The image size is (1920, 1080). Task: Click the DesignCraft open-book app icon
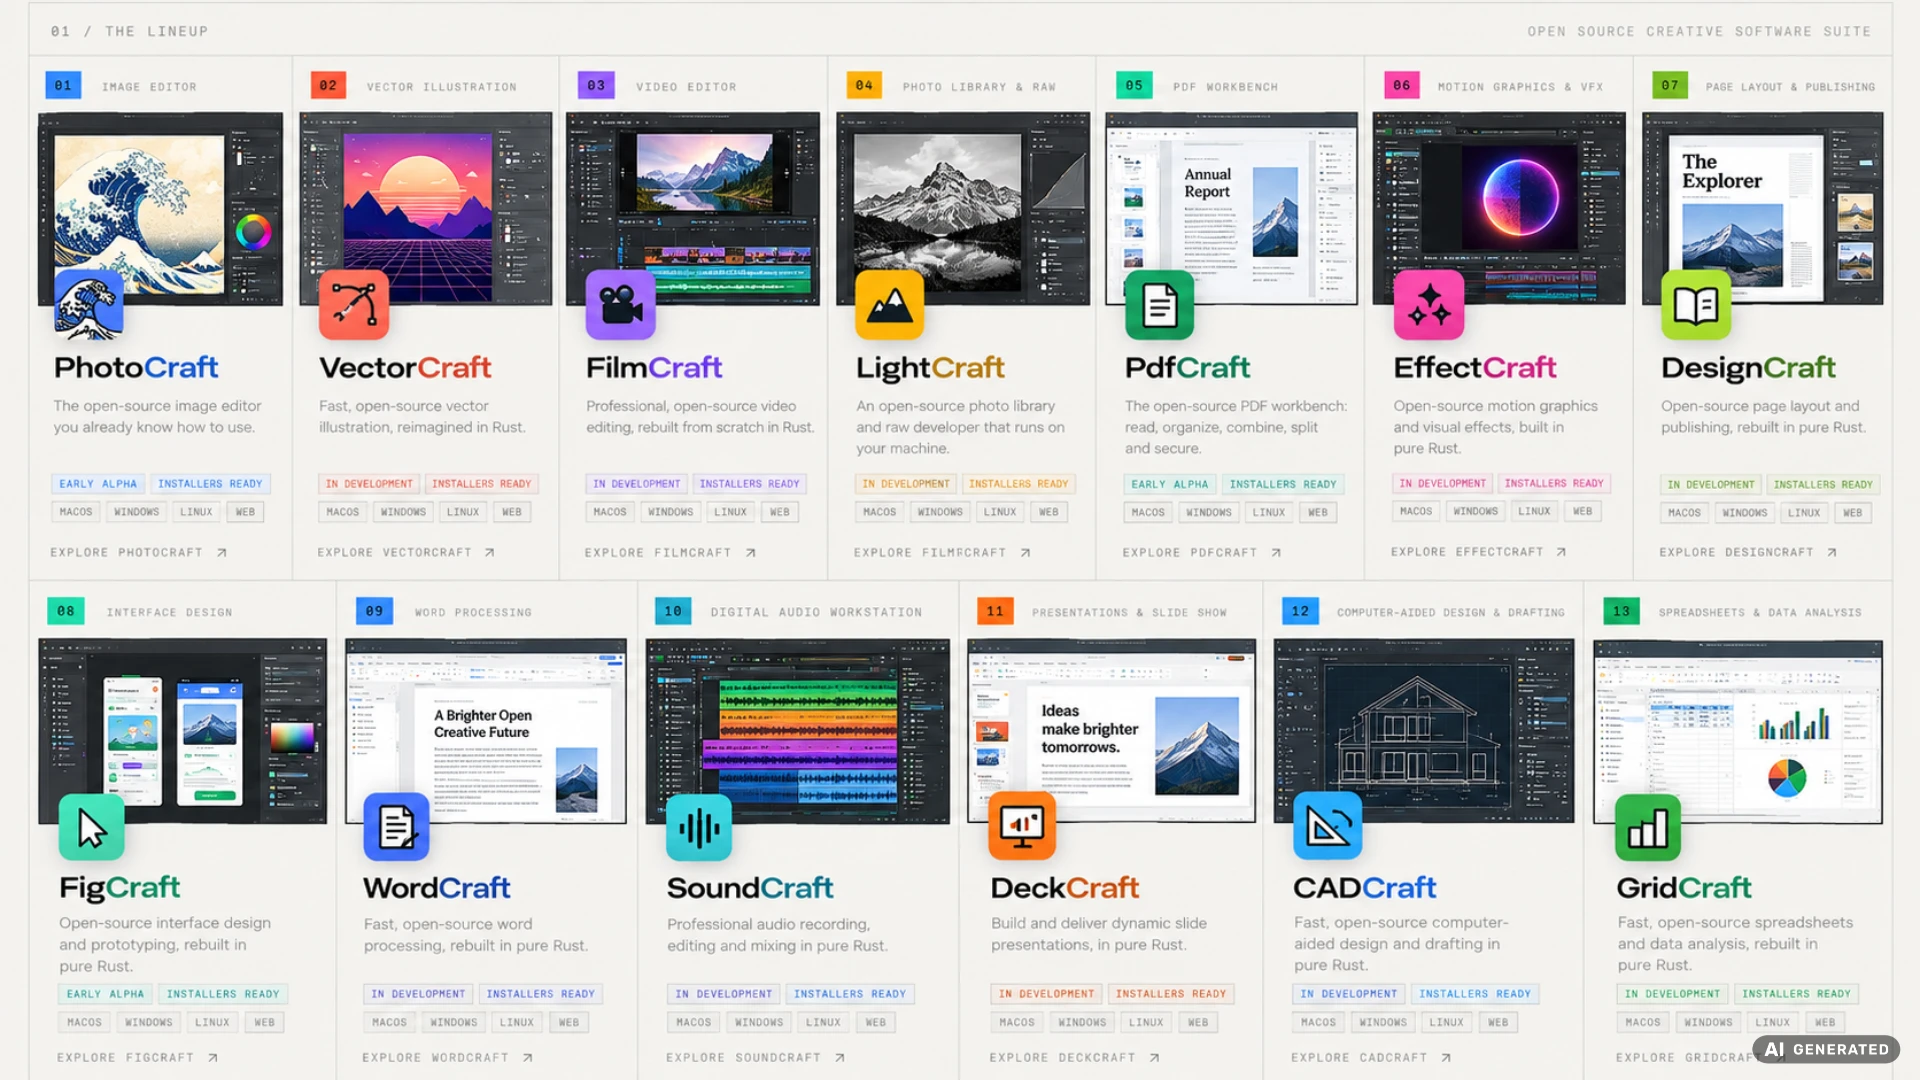coord(1696,305)
